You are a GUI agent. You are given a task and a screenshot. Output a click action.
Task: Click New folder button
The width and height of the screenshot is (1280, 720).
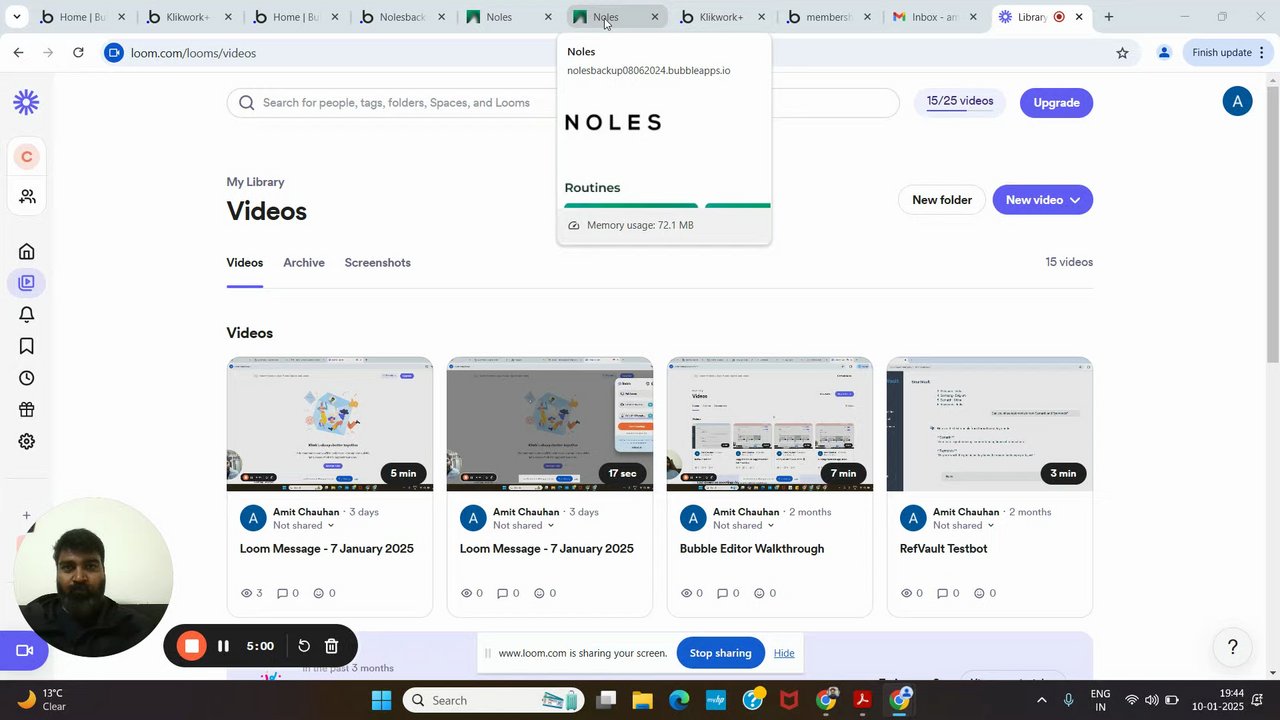(941, 200)
